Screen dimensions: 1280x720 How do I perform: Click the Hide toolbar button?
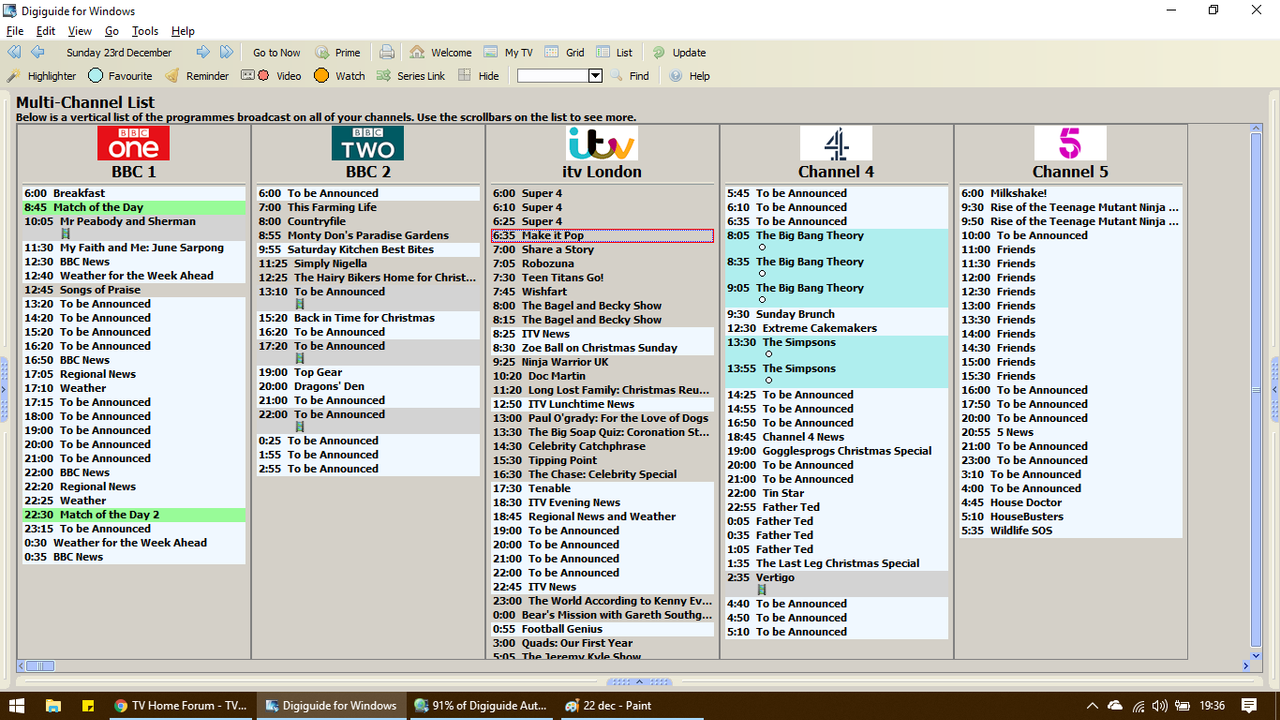pos(478,76)
